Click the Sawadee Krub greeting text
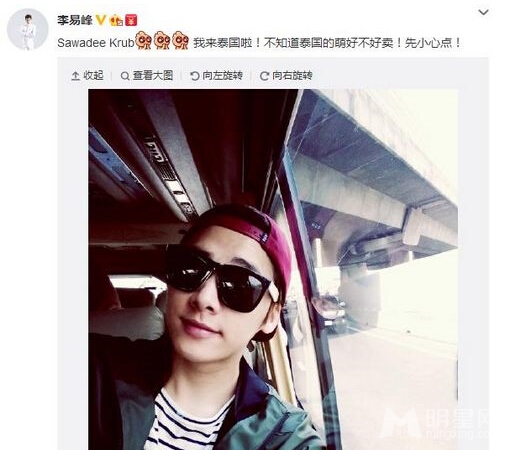Viewport: 505px width, 450px height. pos(96,43)
